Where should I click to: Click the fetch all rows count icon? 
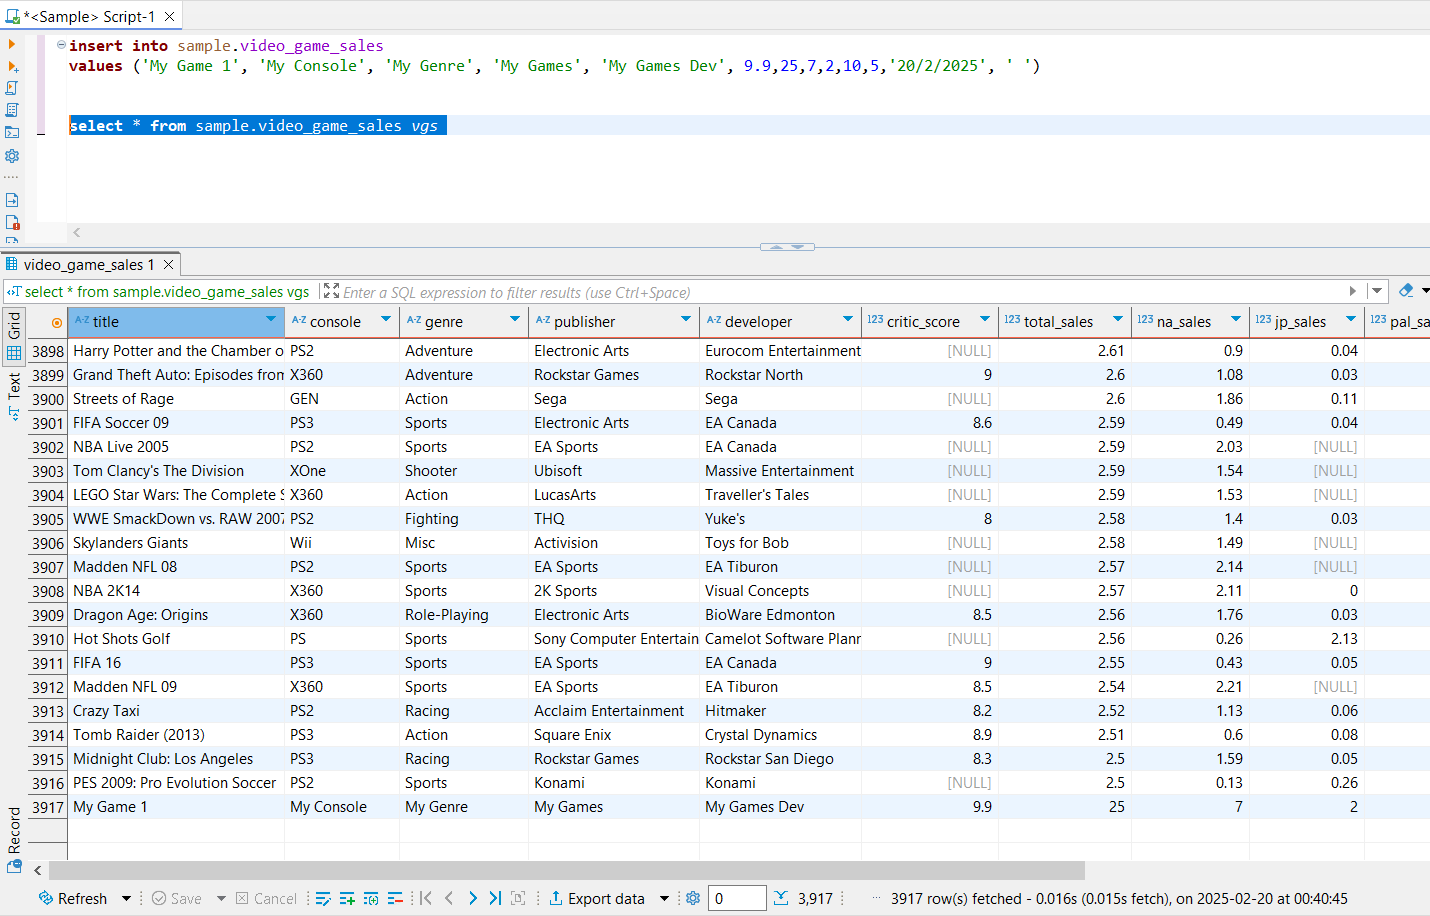pos(781,898)
